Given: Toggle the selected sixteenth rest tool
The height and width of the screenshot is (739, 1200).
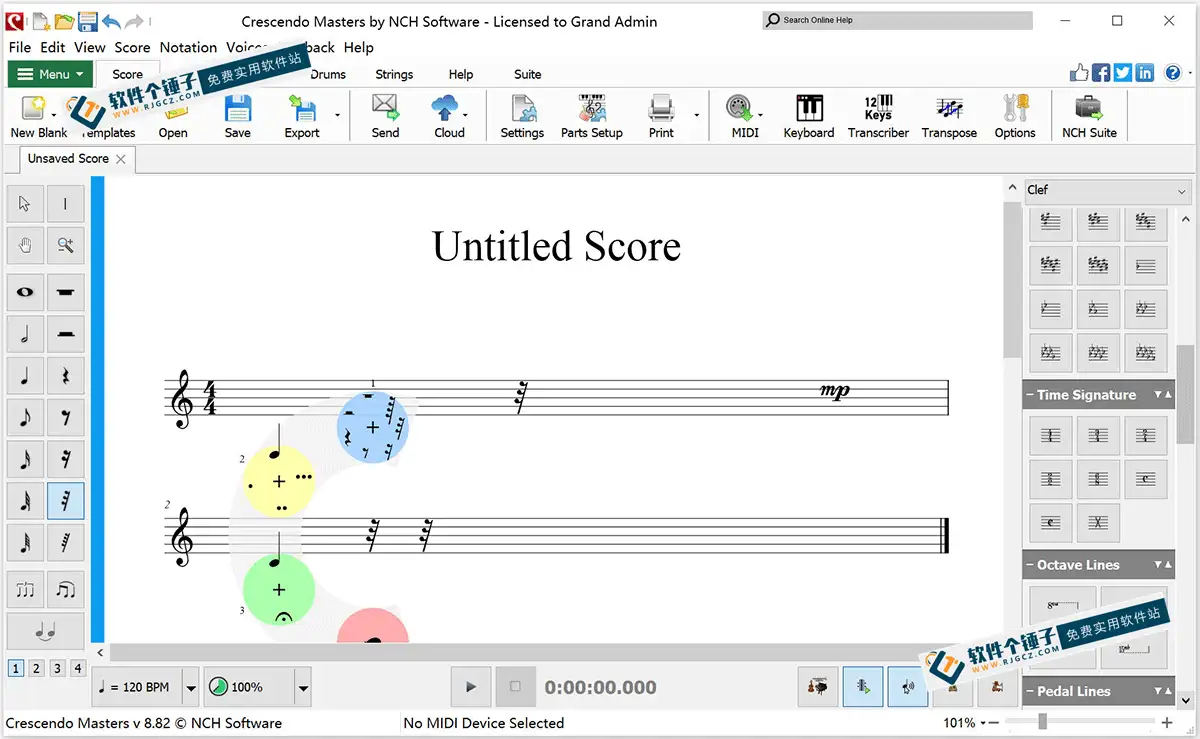Looking at the screenshot, I should pos(66,500).
